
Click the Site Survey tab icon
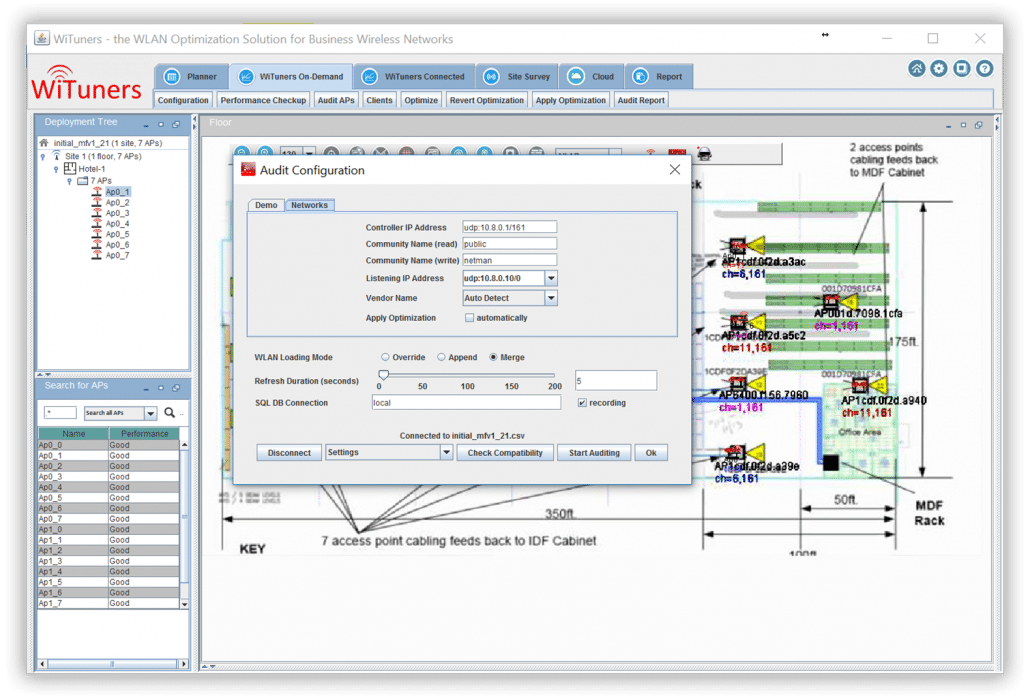pos(491,76)
